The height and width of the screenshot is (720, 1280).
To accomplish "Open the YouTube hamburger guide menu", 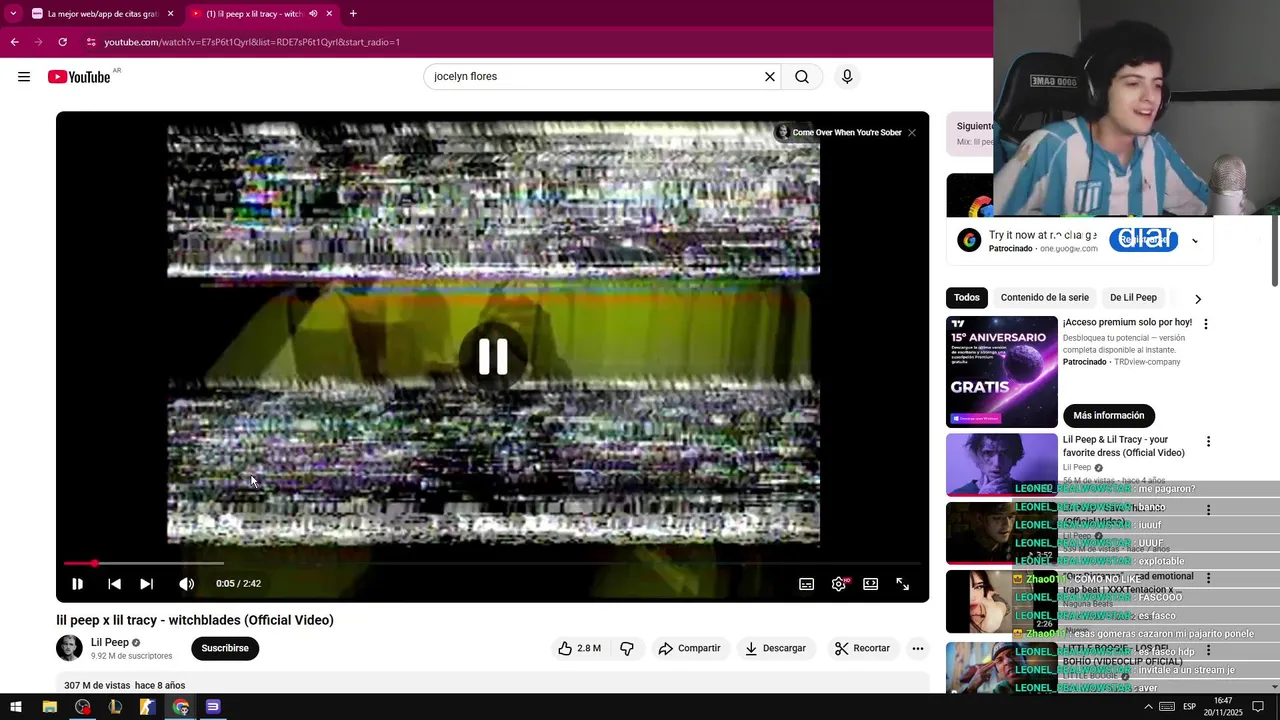I will tap(24, 77).
